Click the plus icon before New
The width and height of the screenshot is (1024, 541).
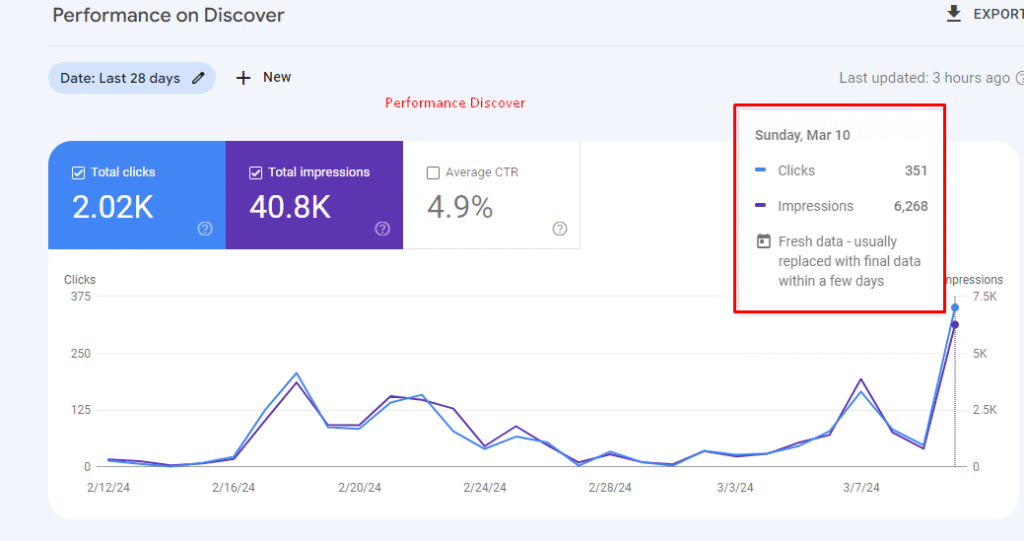243,78
